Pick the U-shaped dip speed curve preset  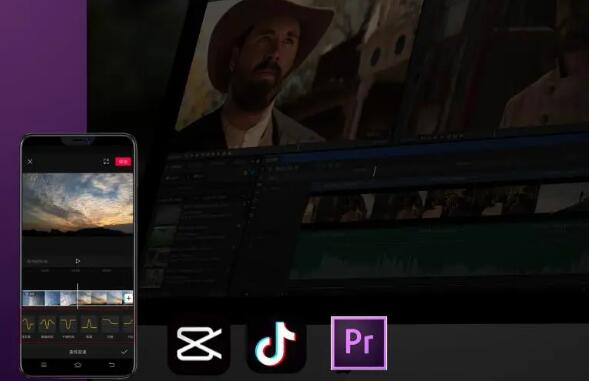click(68, 324)
